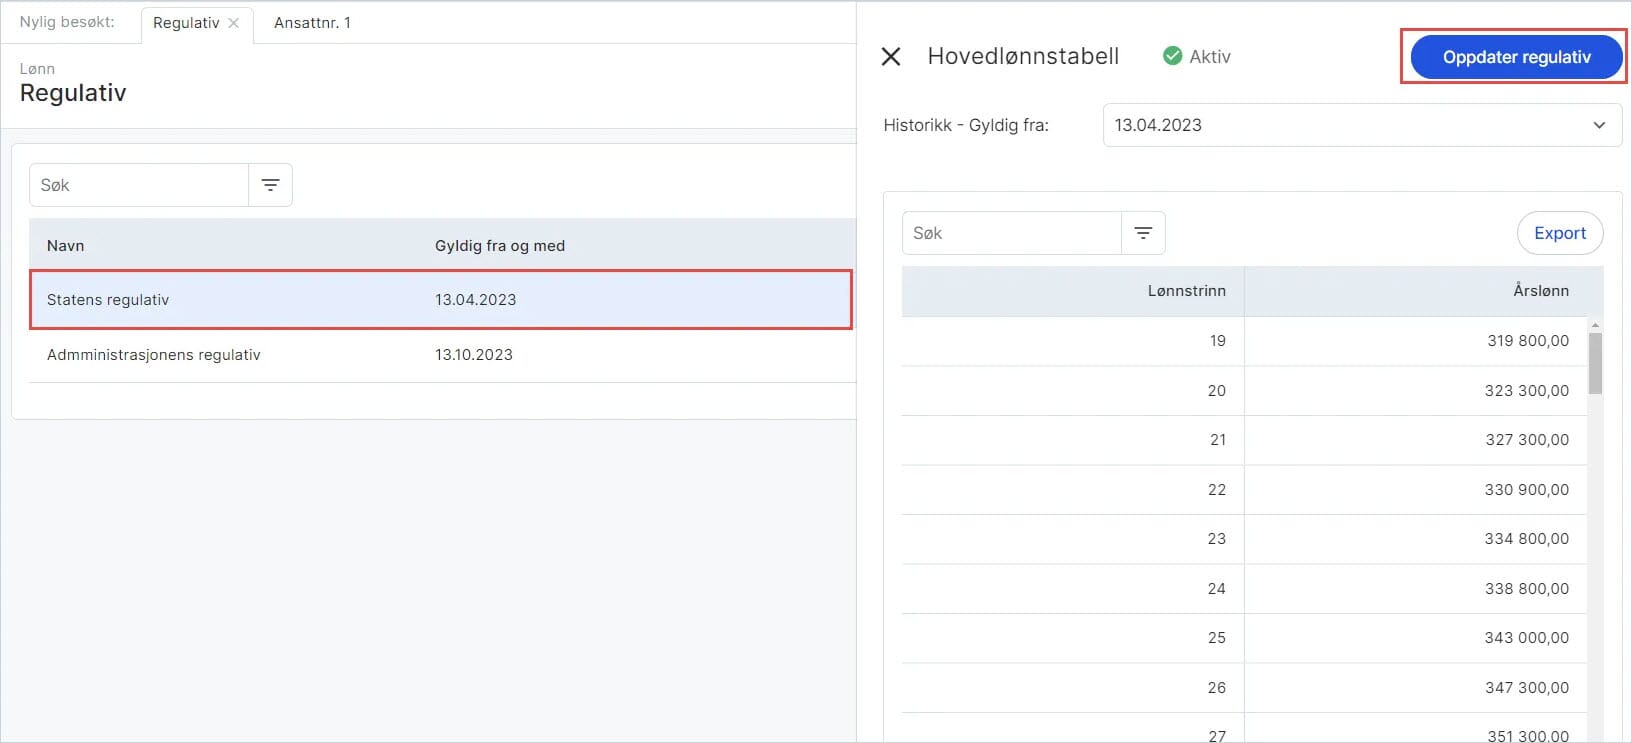This screenshot has width=1632, height=743.
Task: Select the Statens regulativ row
Action: 441,299
